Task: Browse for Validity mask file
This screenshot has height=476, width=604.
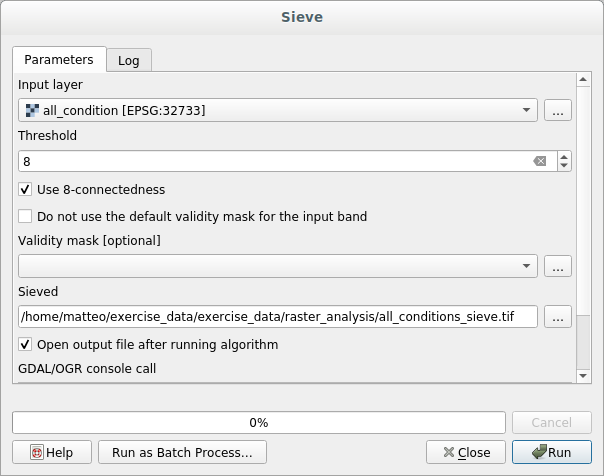Action: pos(558,266)
